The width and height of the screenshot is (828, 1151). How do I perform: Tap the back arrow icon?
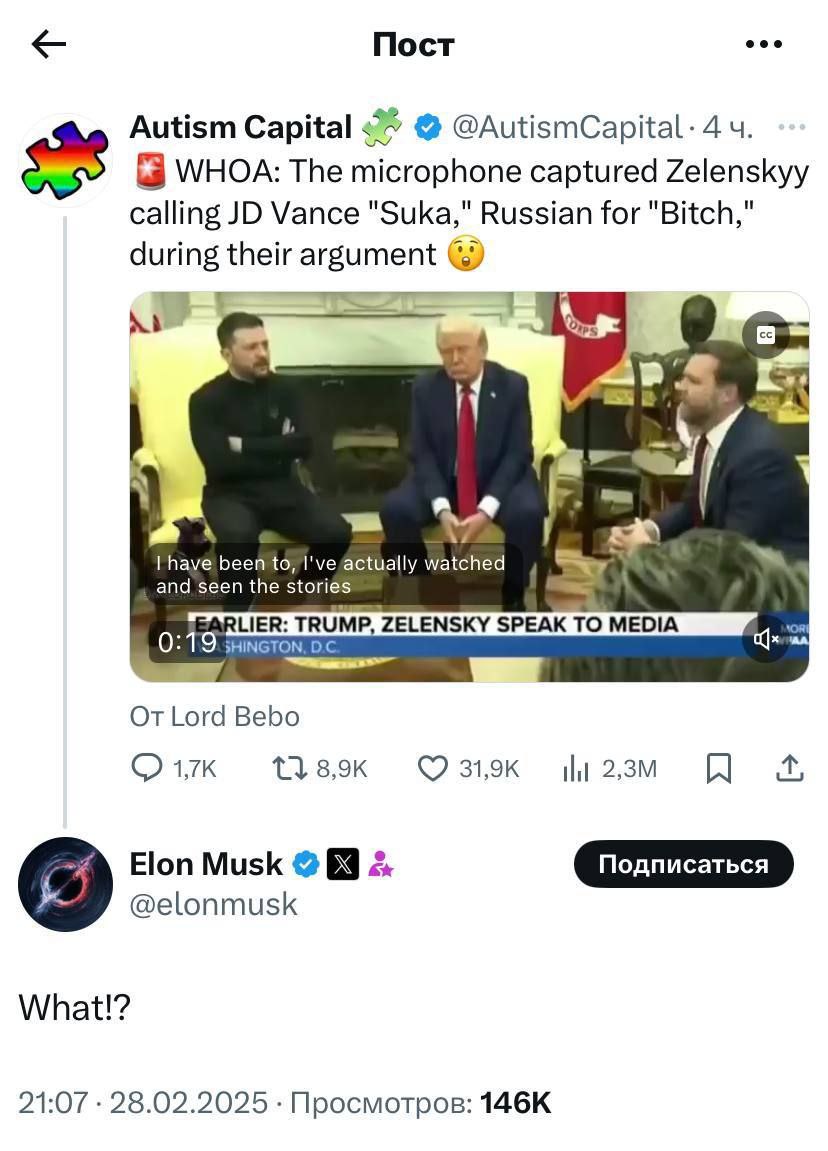tap(48, 43)
